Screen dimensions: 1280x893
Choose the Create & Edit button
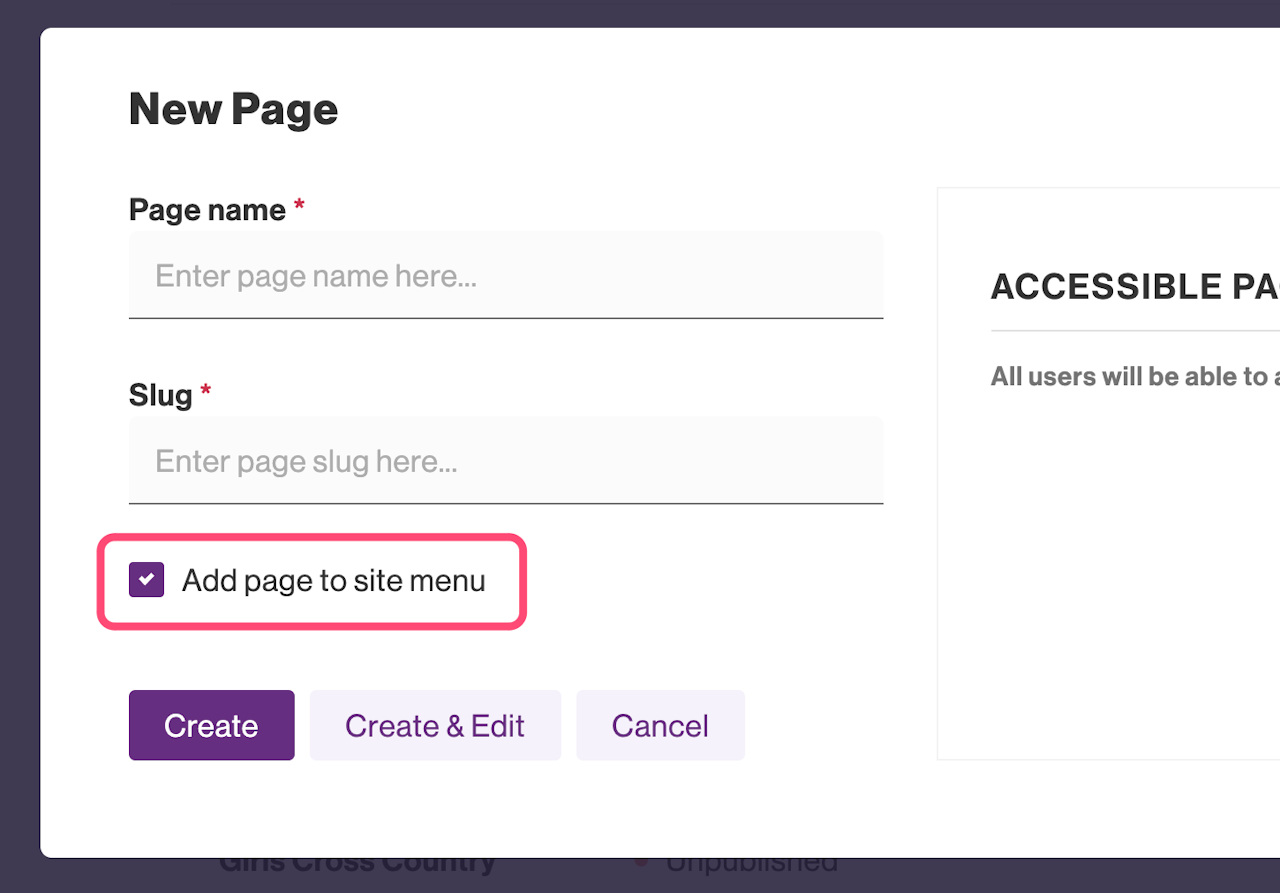435,725
